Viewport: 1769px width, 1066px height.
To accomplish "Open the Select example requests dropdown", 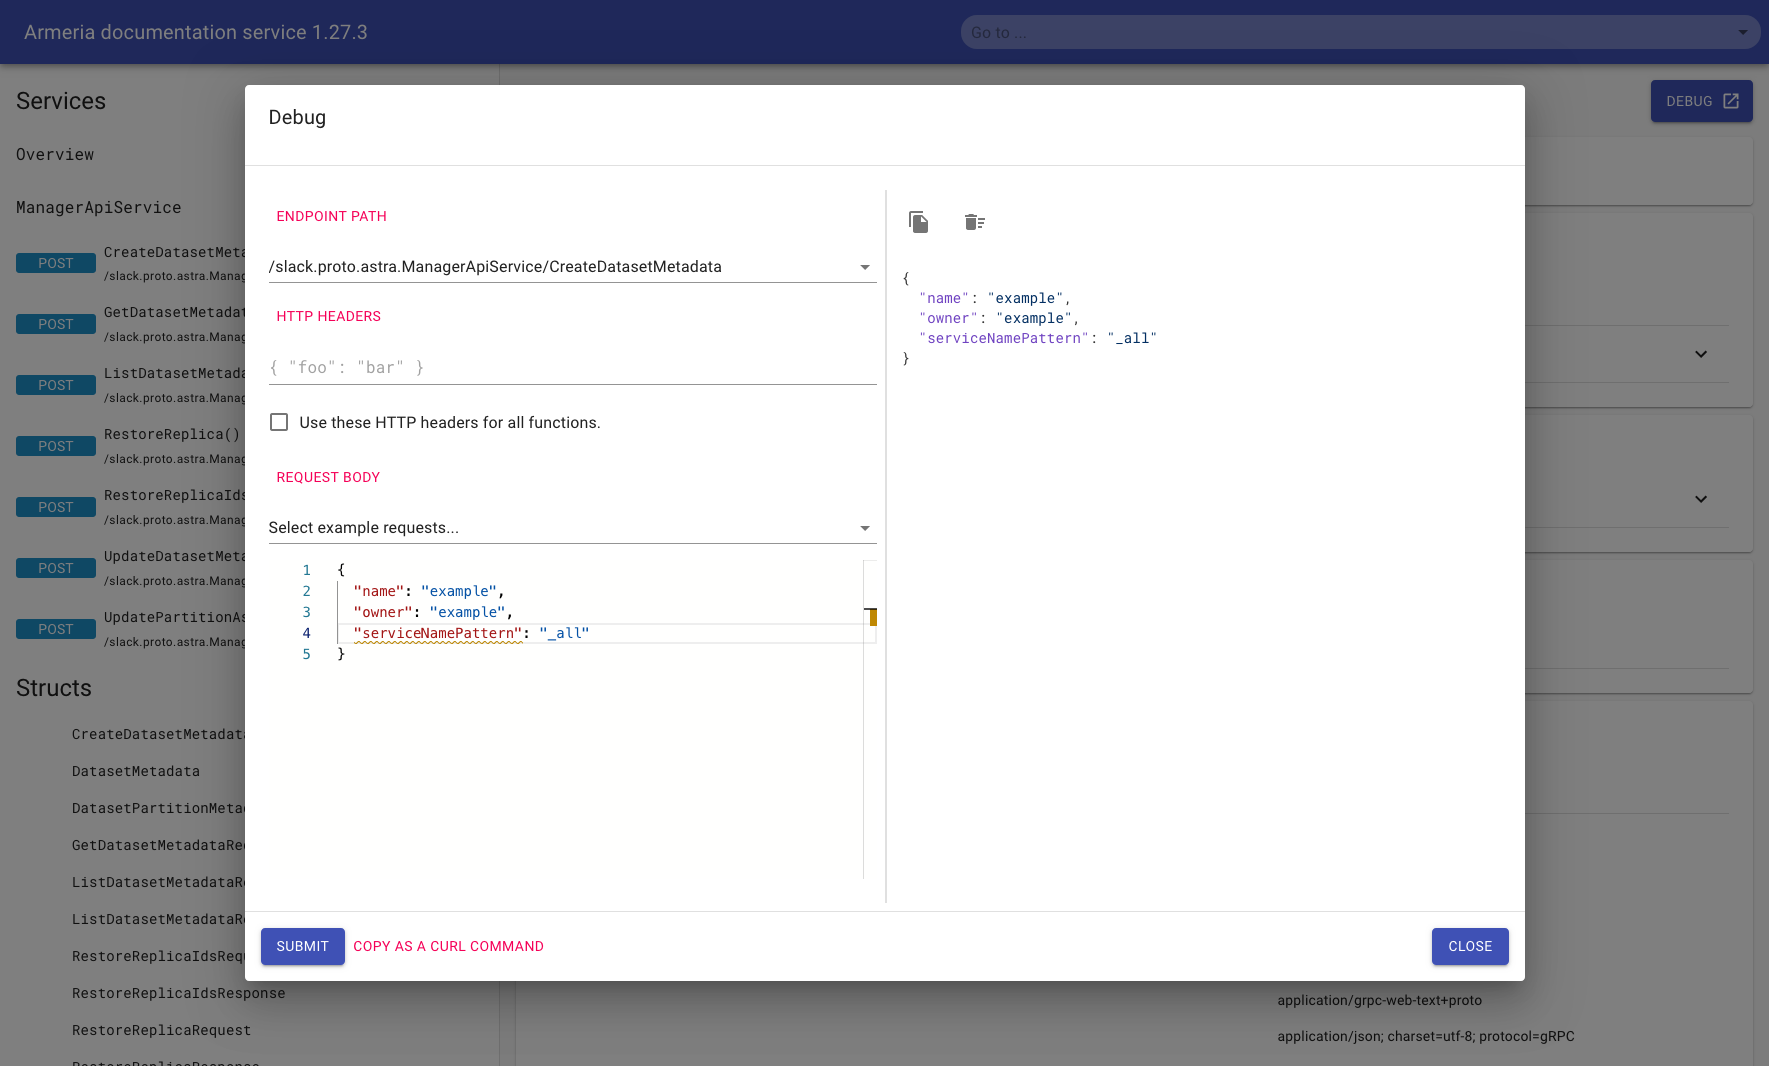I will coord(572,528).
